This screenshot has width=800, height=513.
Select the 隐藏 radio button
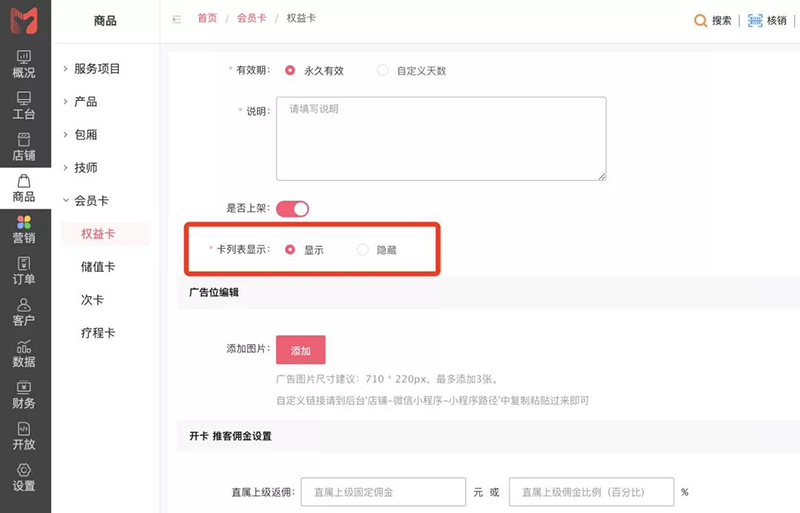point(362,250)
